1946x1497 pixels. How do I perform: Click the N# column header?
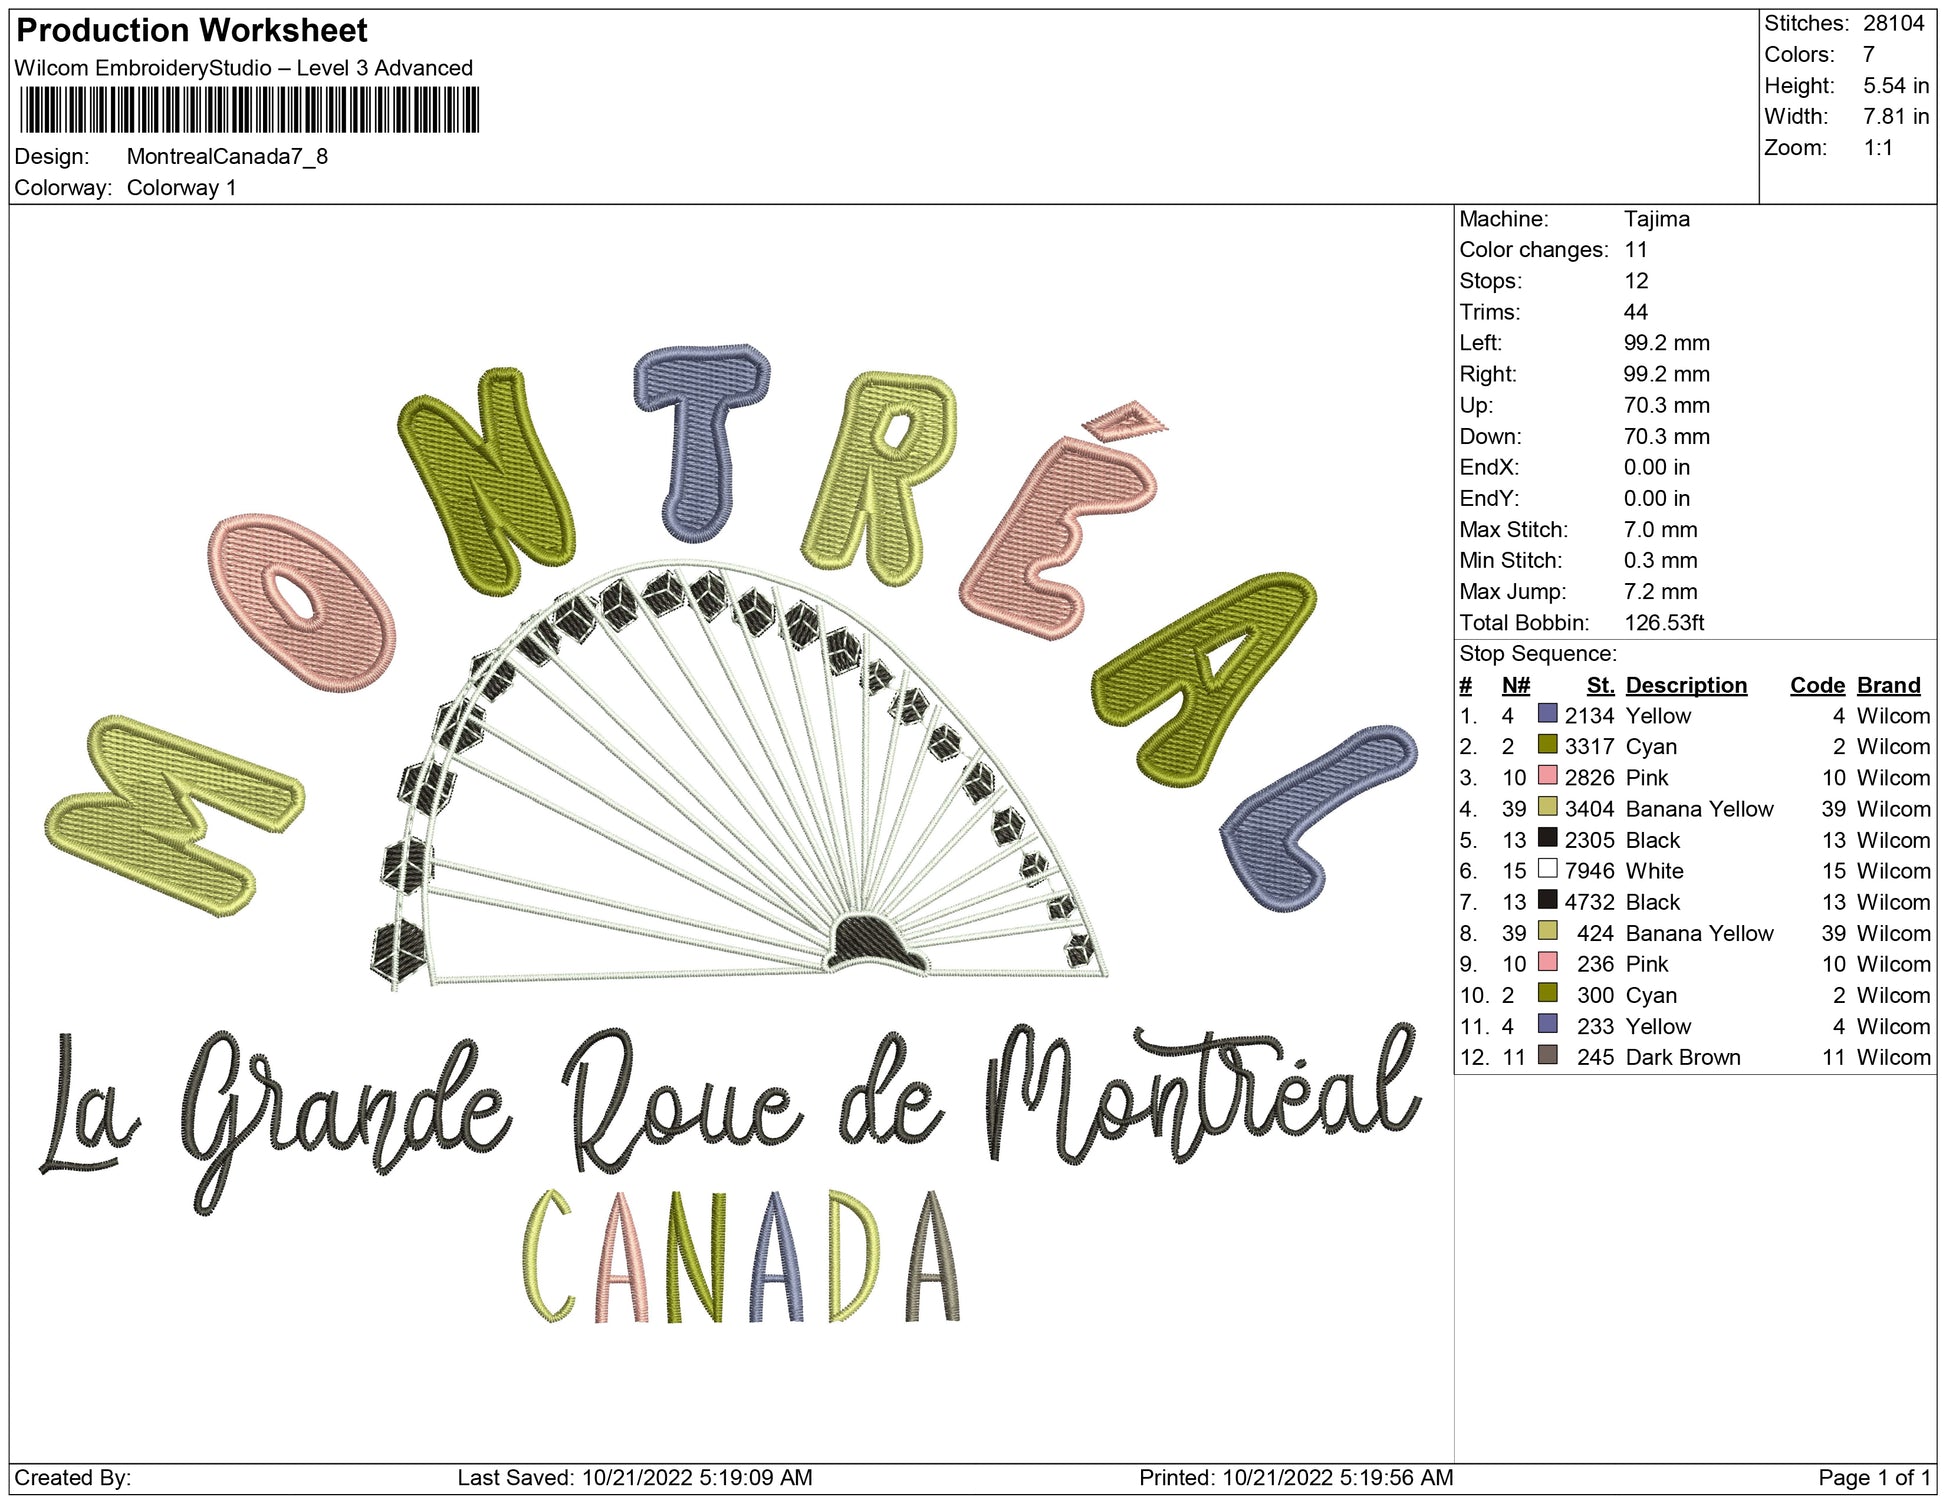1515,685
